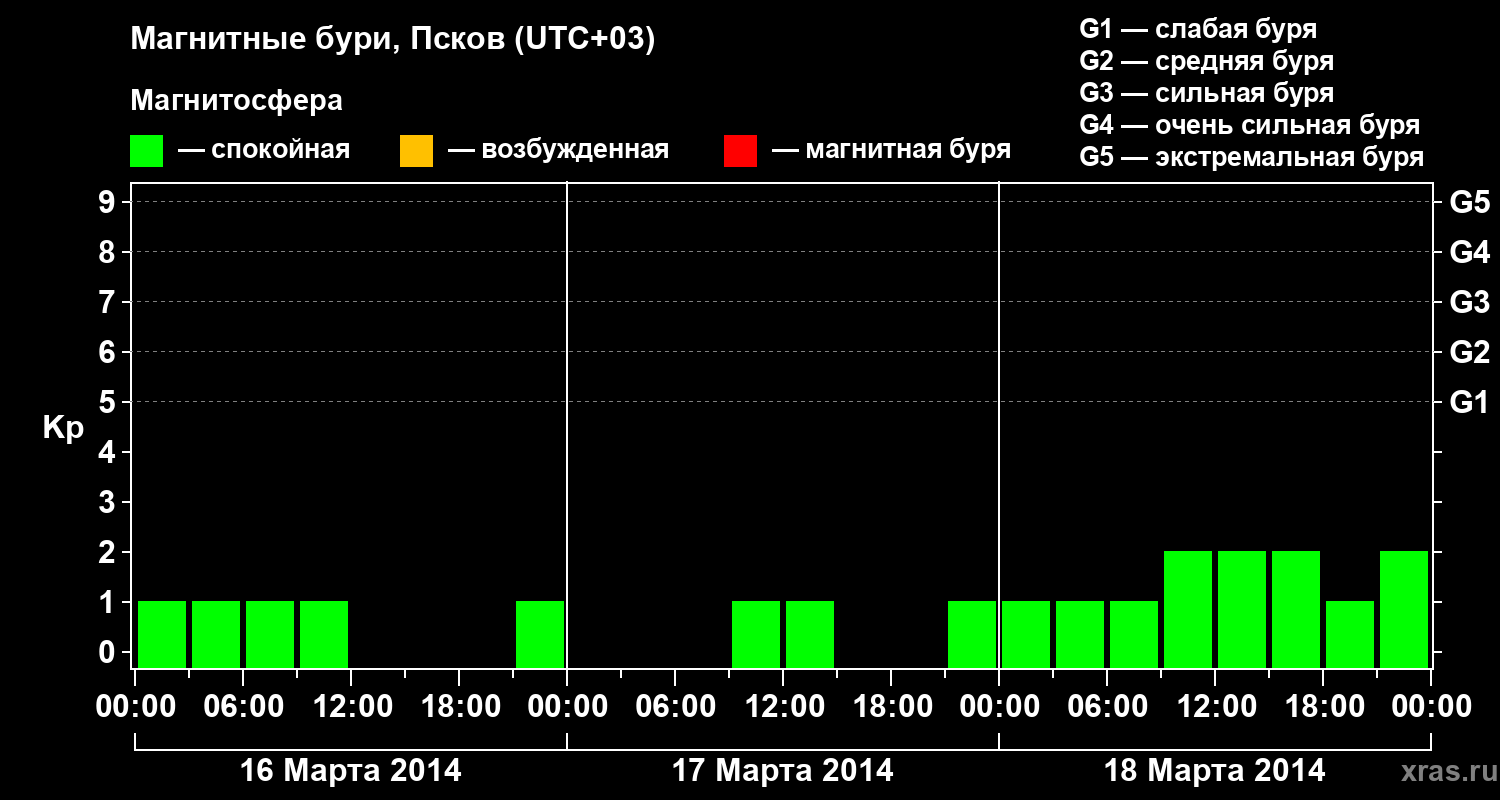Click the '06:00' time label under 17 March
The height and width of the screenshot is (800, 1500).
pyautogui.click(x=675, y=707)
